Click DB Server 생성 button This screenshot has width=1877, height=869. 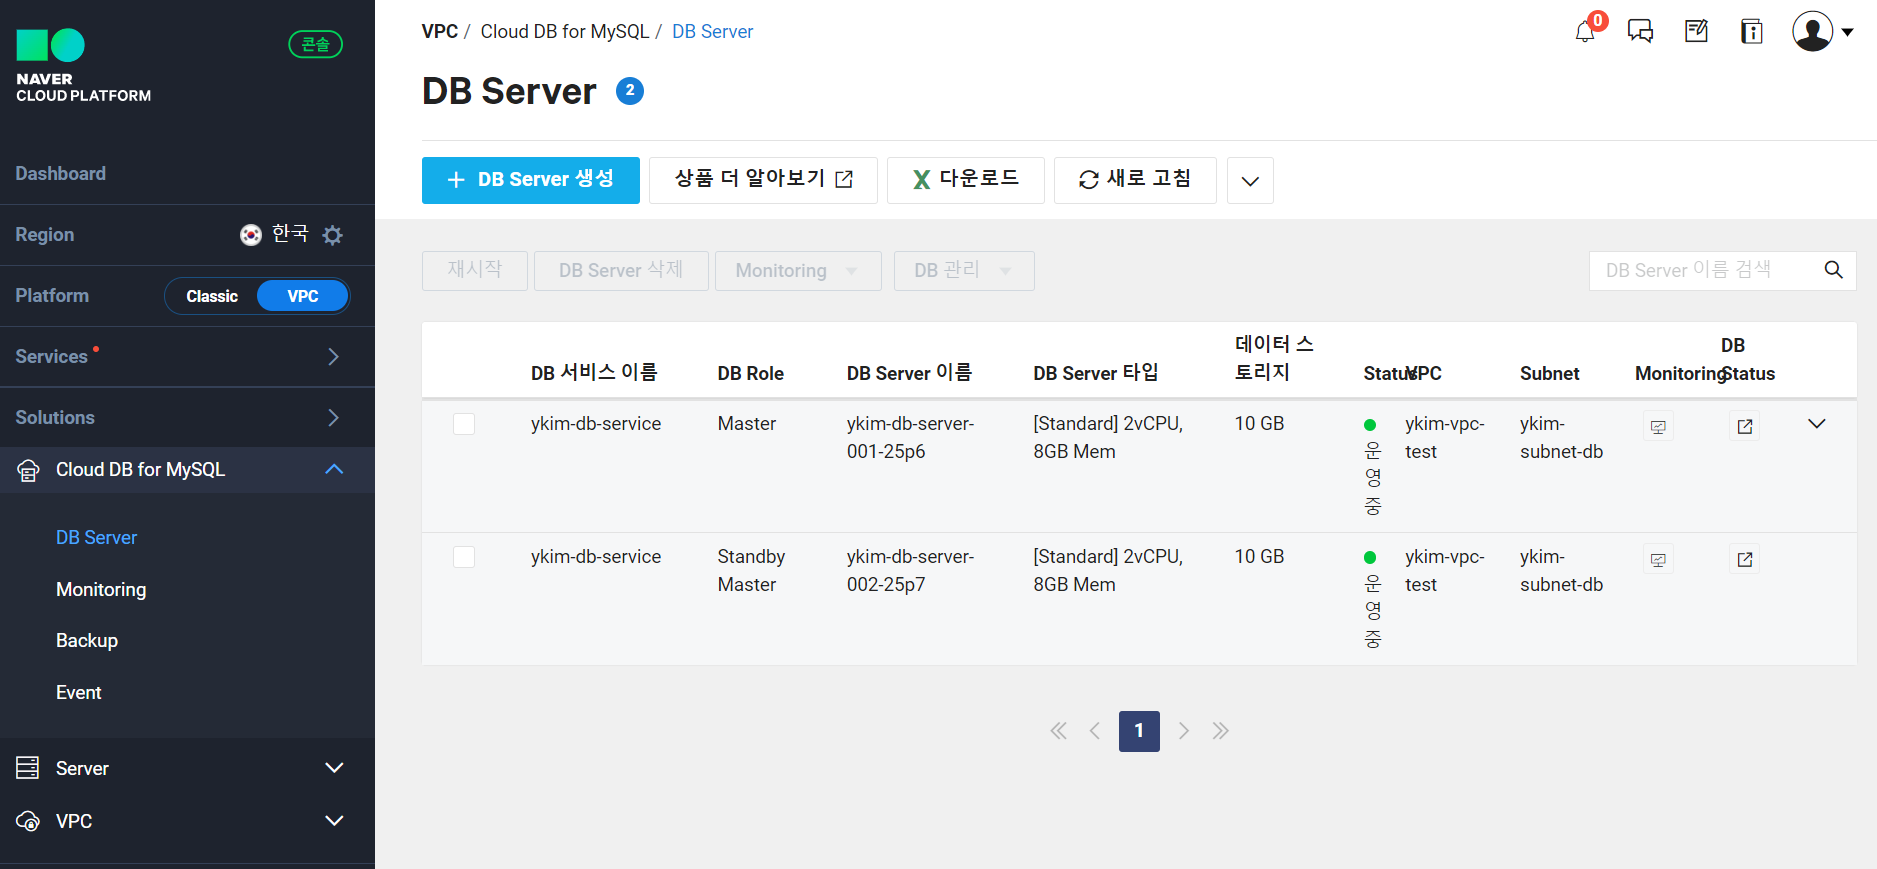531,181
